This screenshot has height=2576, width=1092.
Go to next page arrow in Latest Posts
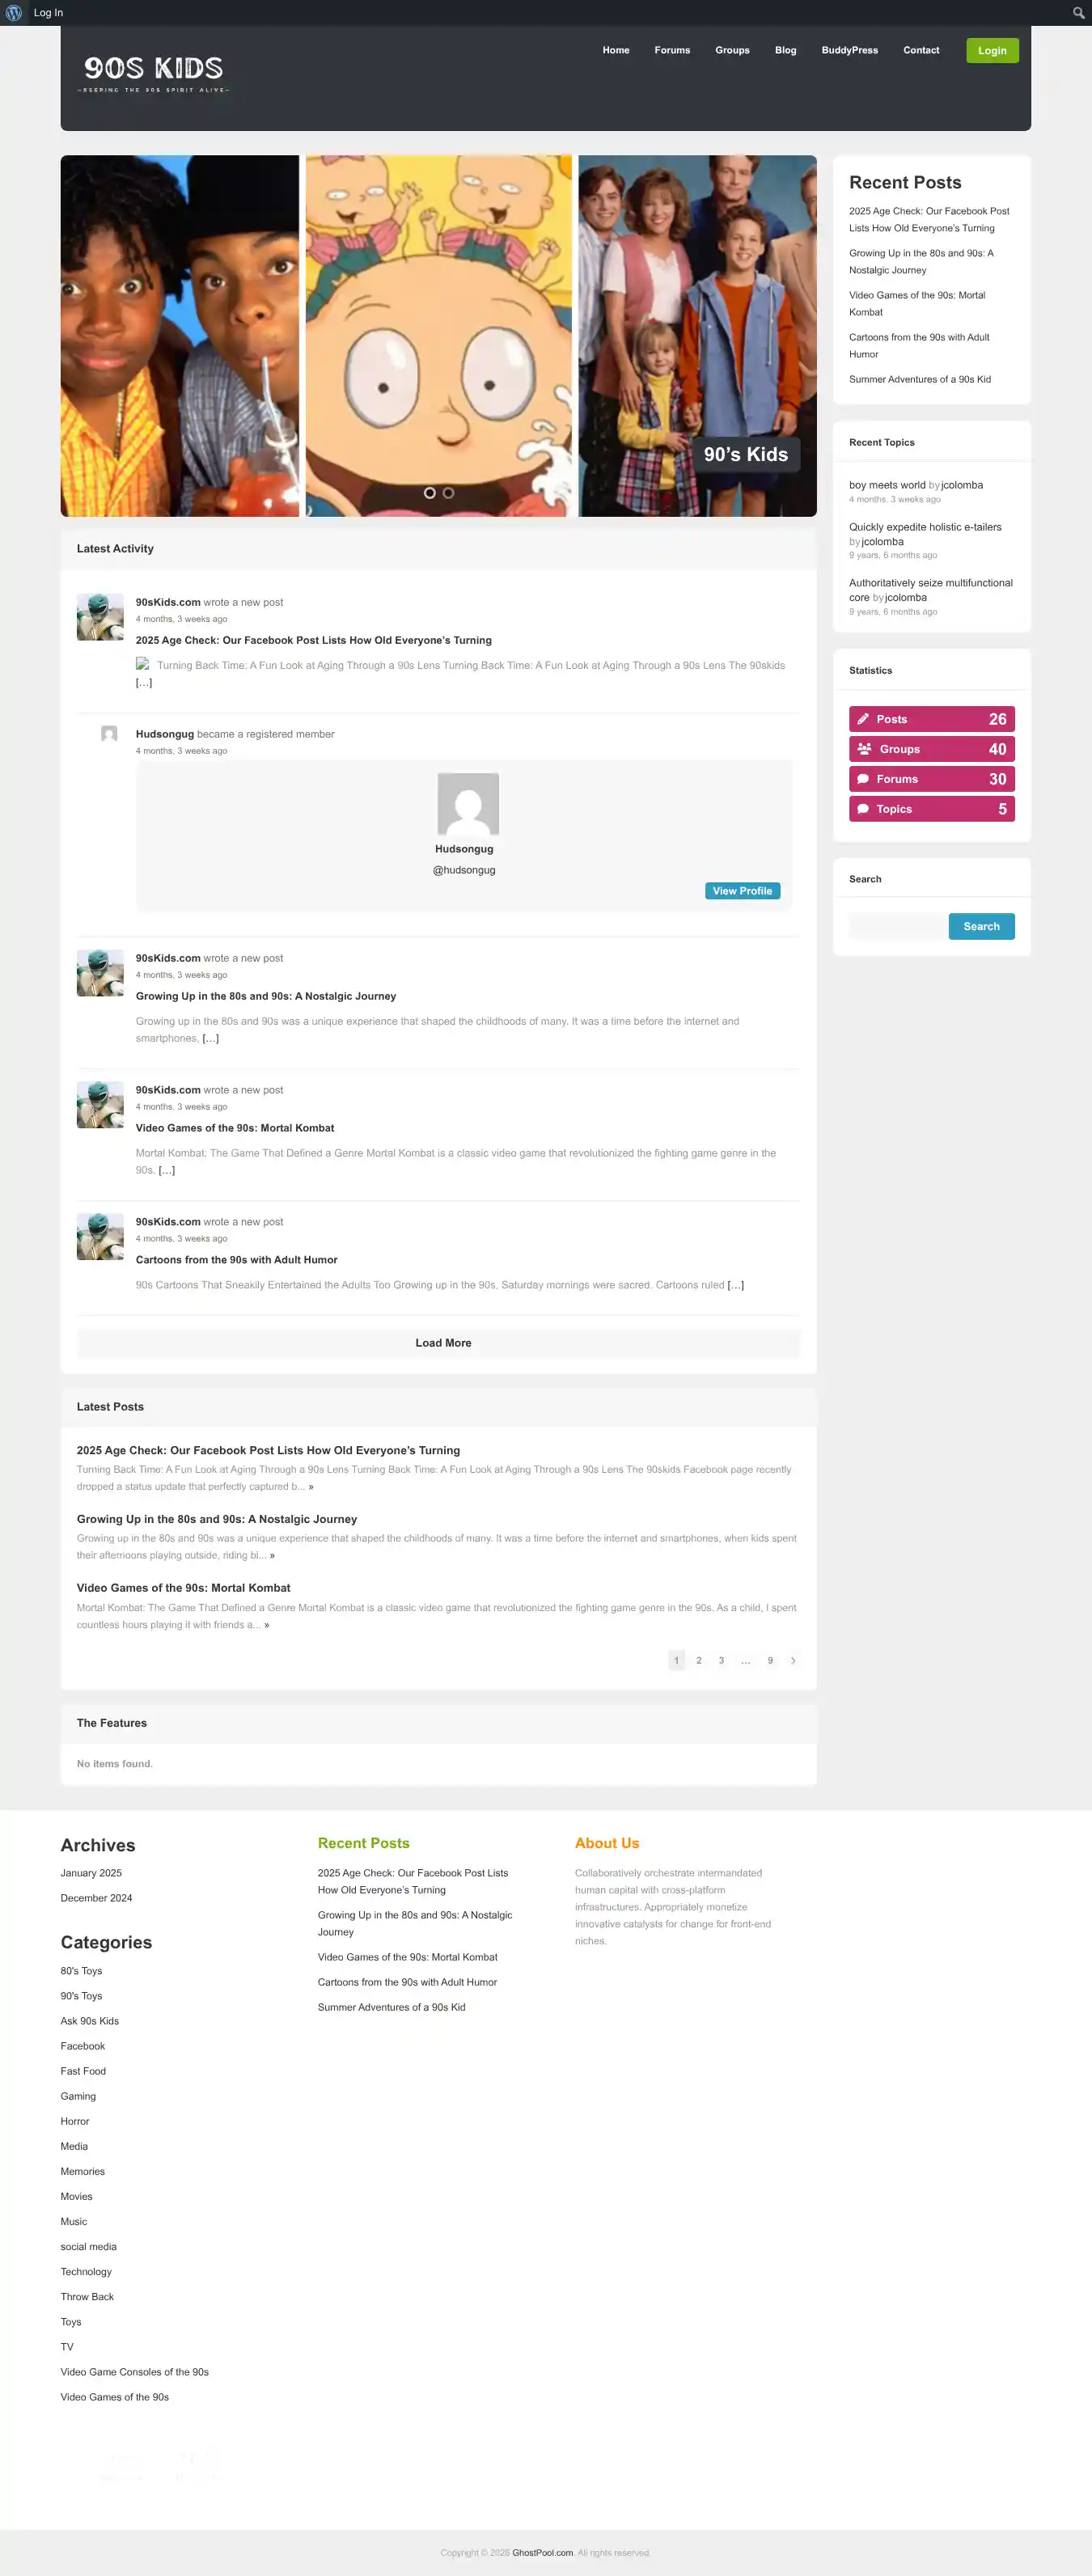[793, 1660]
